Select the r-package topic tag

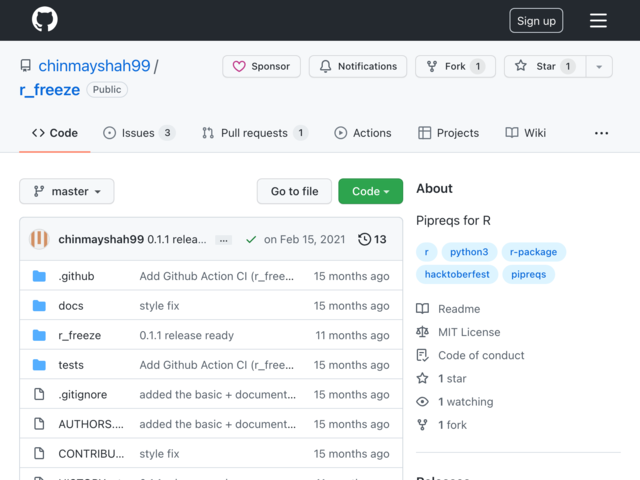tap(533, 252)
